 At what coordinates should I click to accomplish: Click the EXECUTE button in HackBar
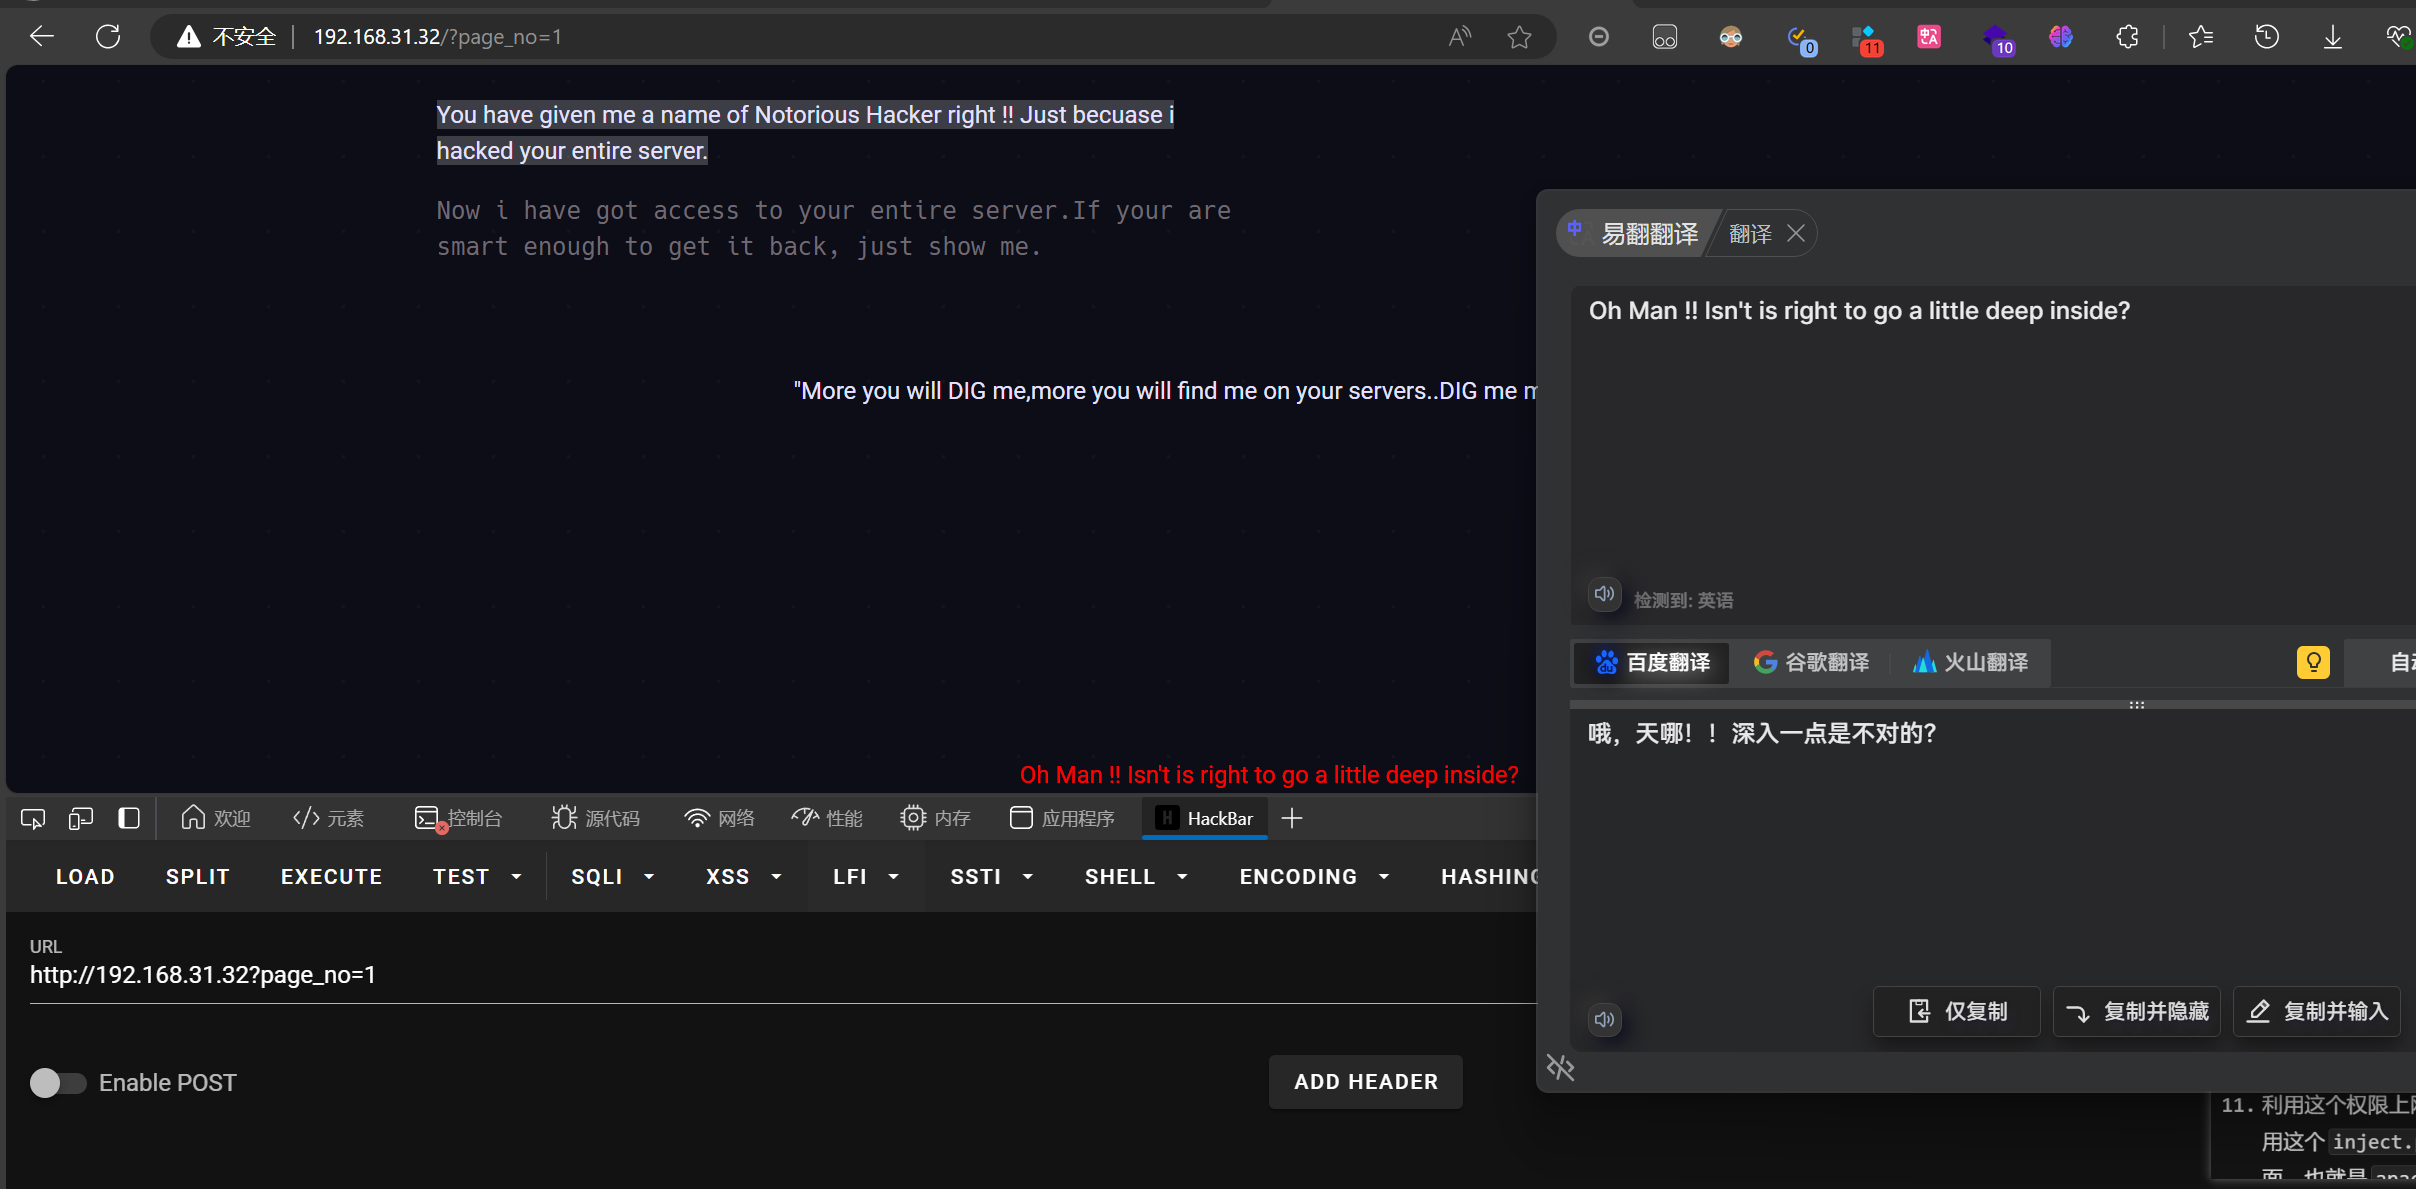tap(331, 877)
